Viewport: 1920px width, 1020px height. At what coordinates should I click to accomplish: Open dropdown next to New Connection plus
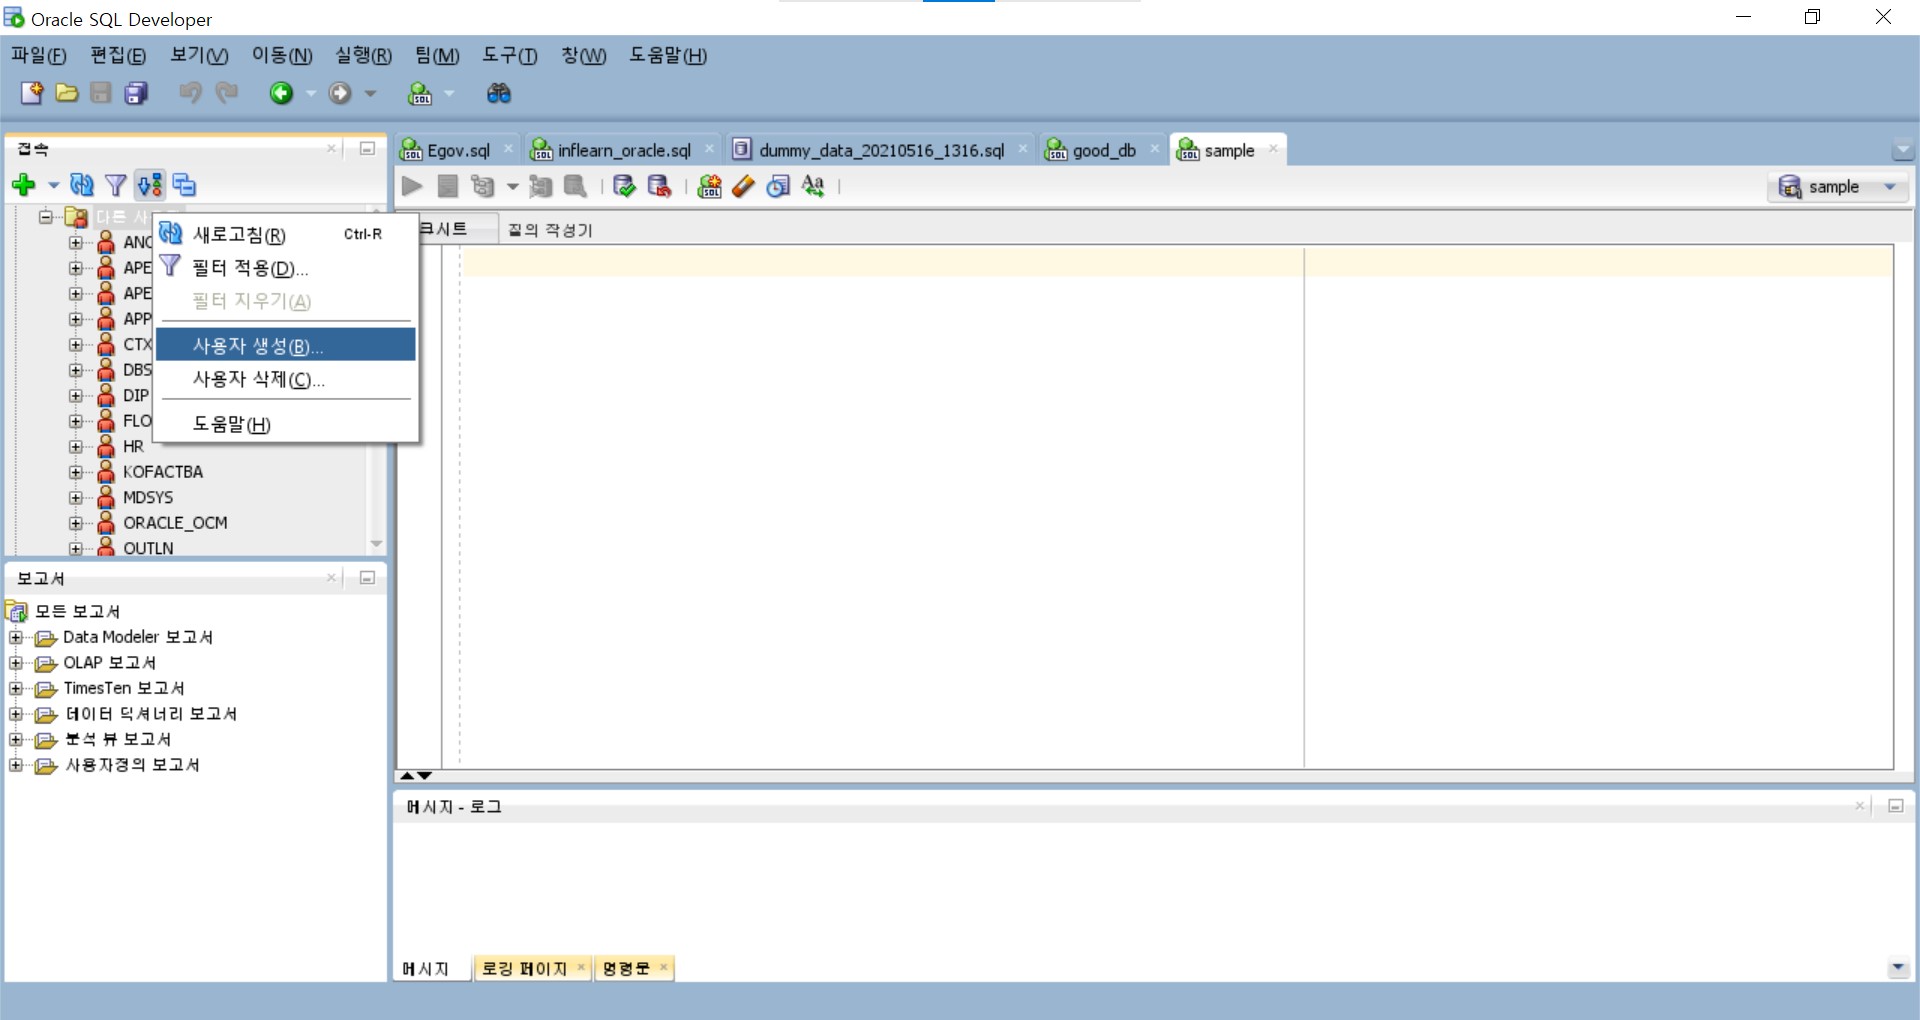[x=53, y=185]
